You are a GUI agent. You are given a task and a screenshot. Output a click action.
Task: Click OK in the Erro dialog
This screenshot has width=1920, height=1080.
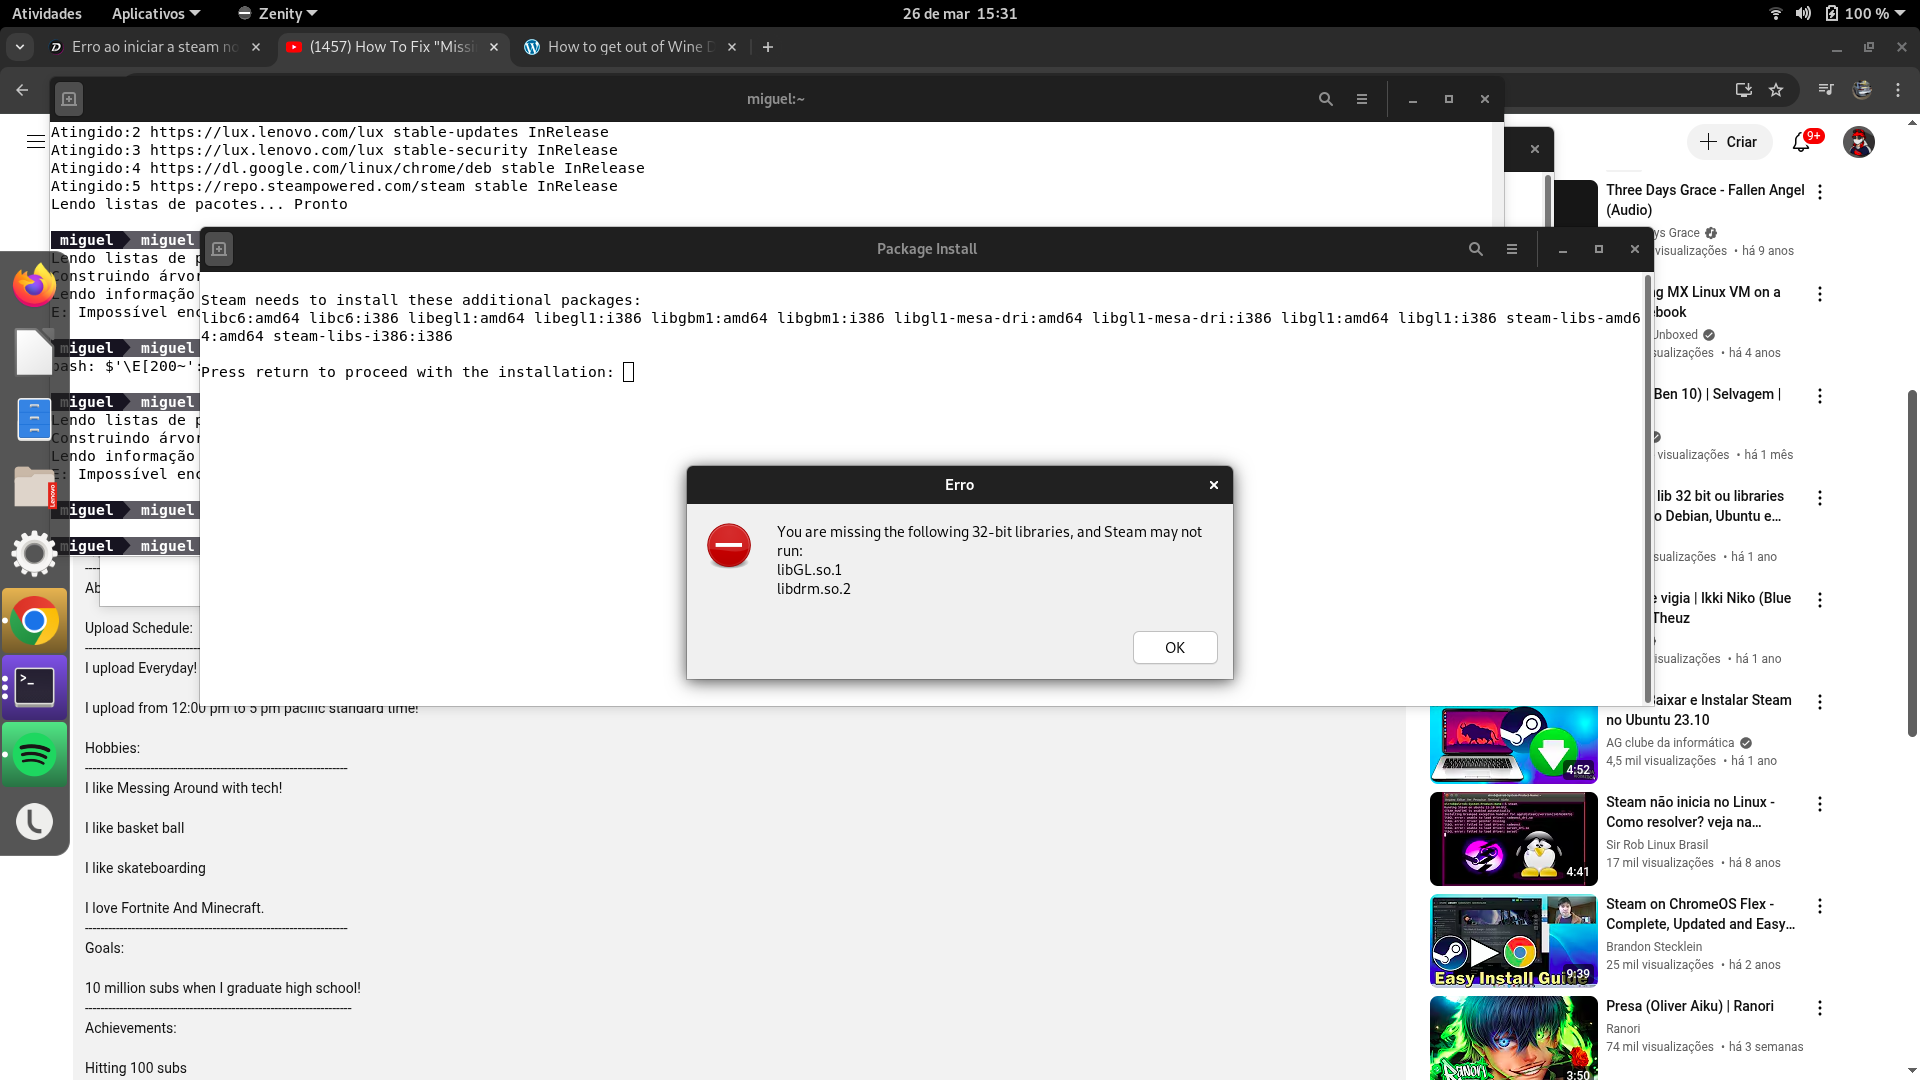click(1174, 647)
